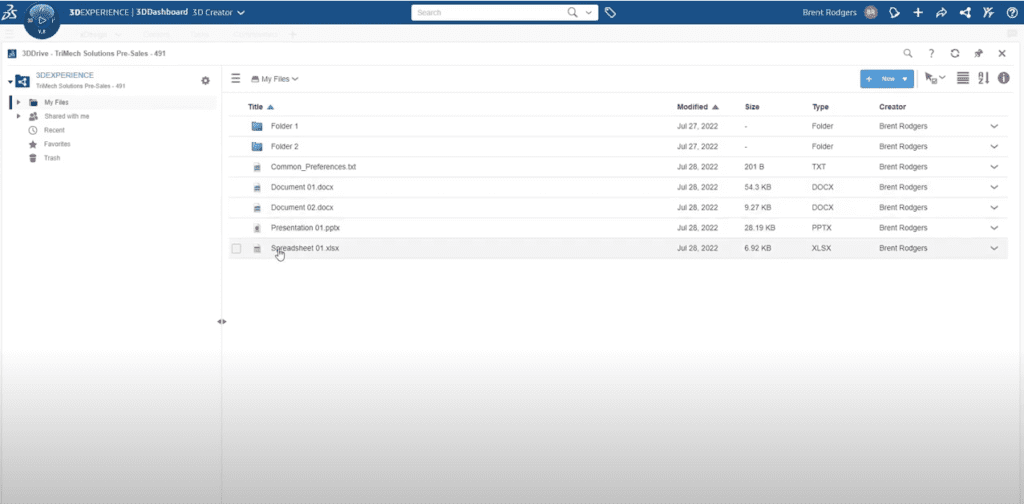Toggle the hamburger side panel icon
The height and width of the screenshot is (504, 1024).
click(x=236, y=78)
